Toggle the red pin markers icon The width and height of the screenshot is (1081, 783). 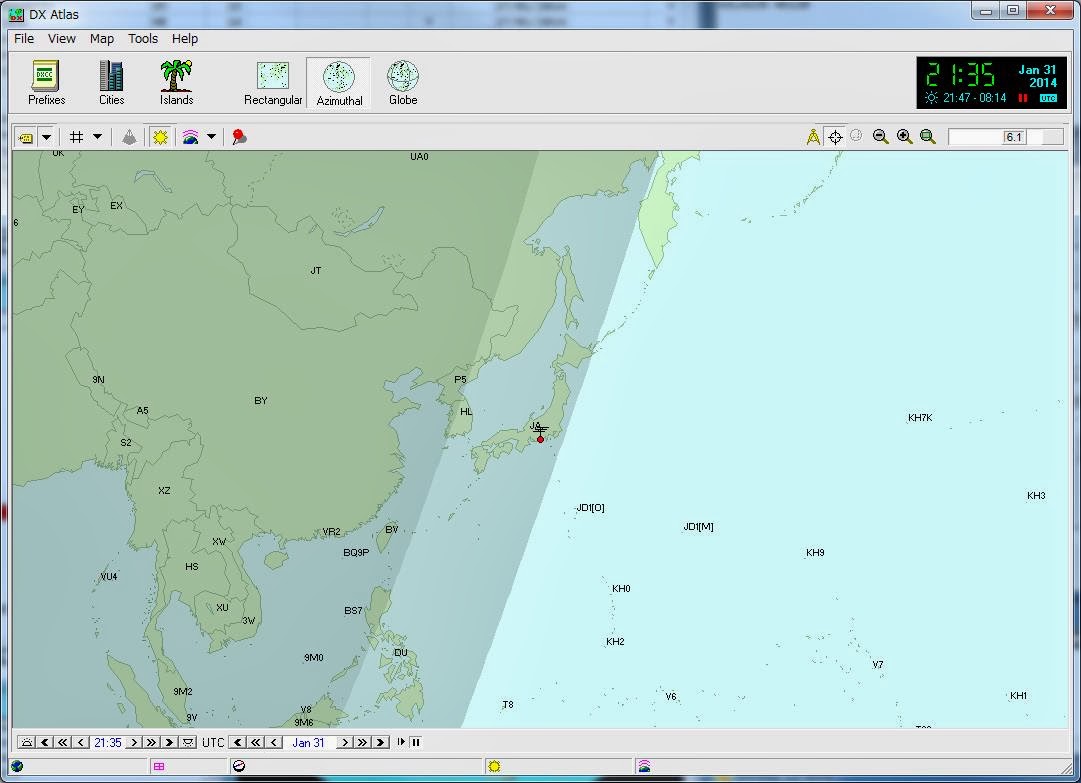click(239, 137)
